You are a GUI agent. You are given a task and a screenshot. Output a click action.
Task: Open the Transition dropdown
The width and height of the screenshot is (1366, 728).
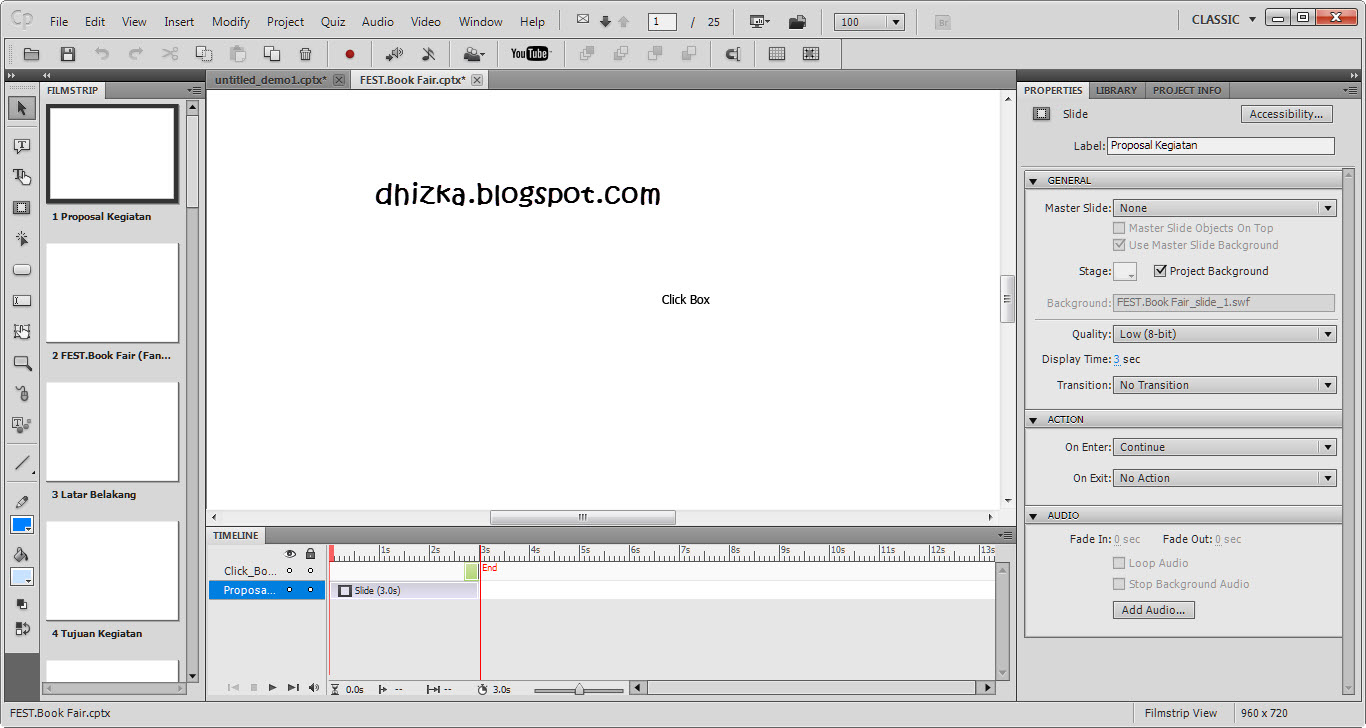pyautogui.click(x=1225, y=385)
